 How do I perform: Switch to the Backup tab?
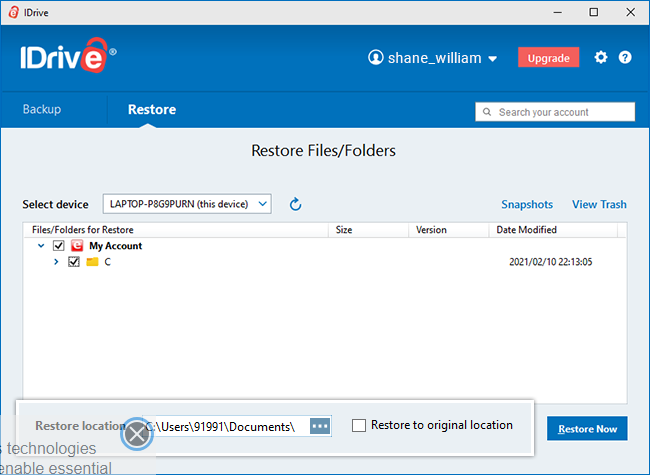42,109
